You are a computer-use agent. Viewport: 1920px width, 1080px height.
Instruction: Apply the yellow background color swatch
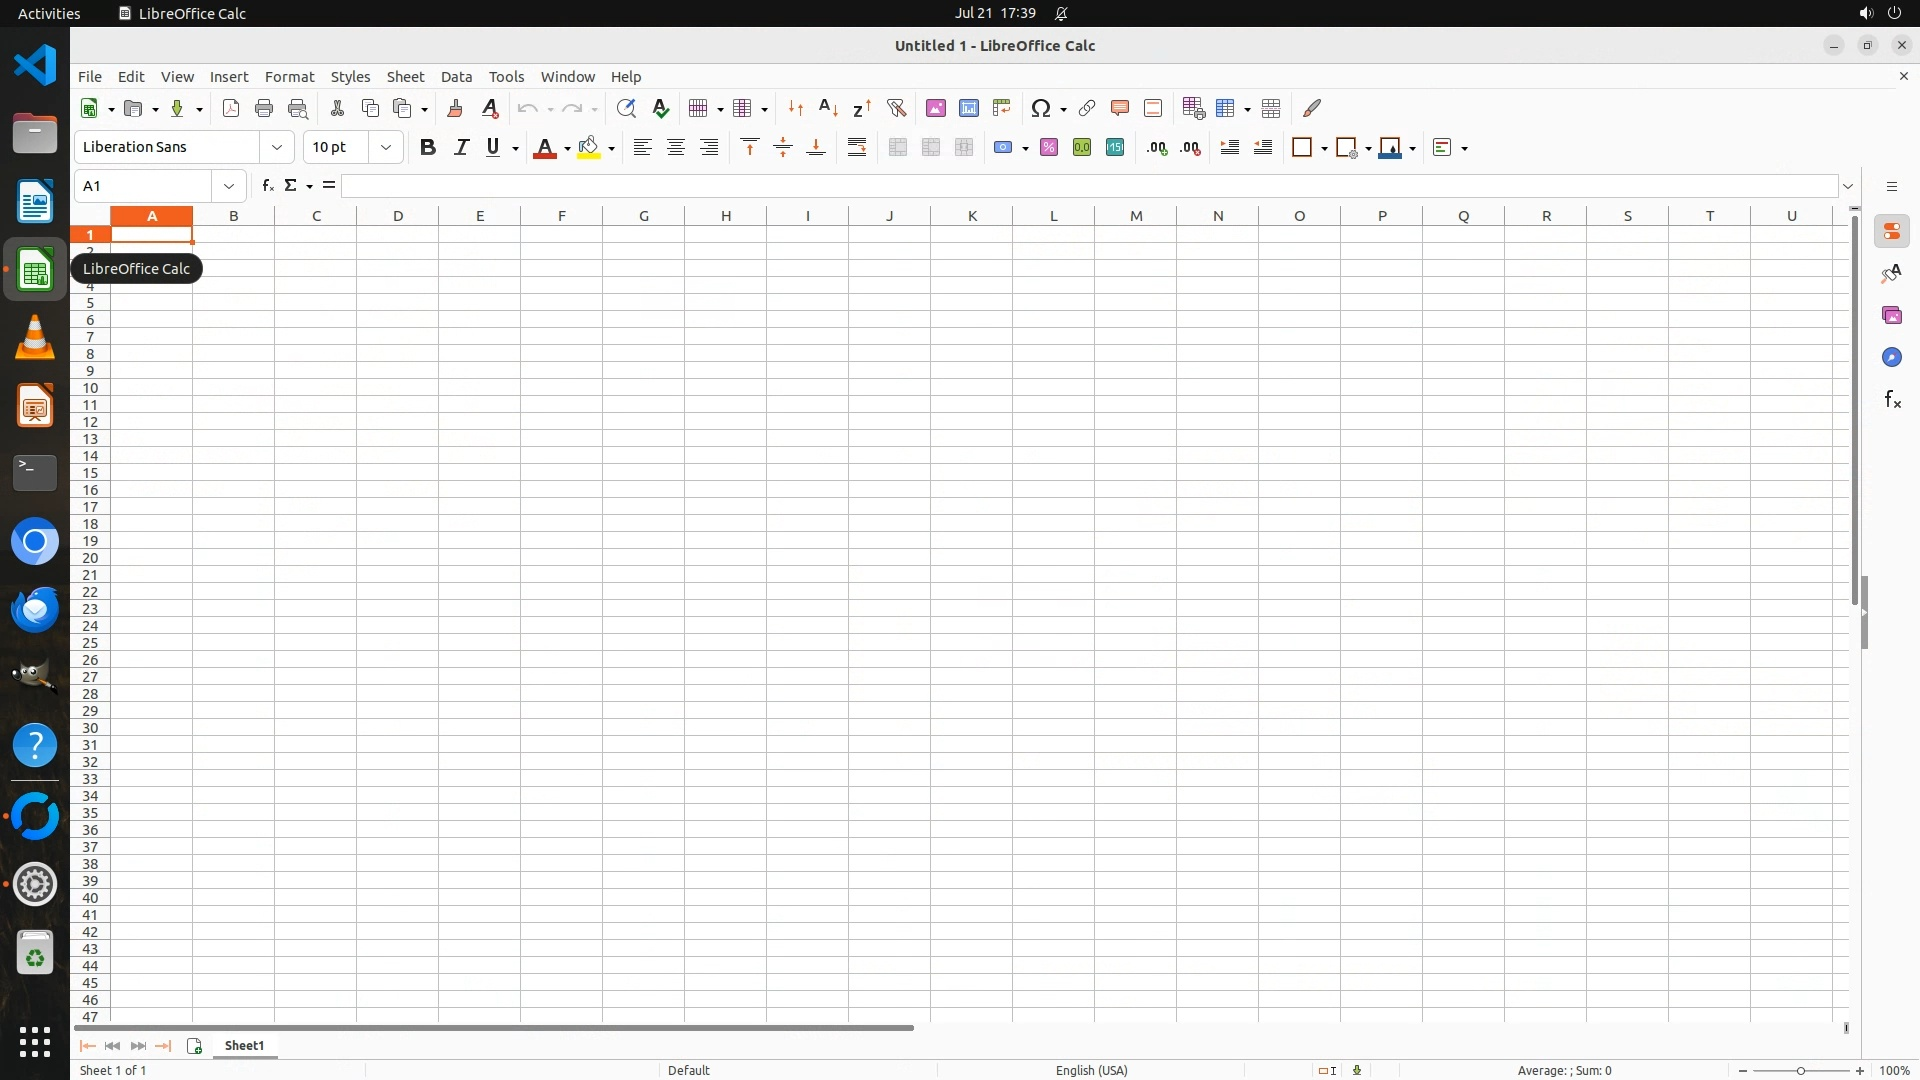click(x=589, y=148)
